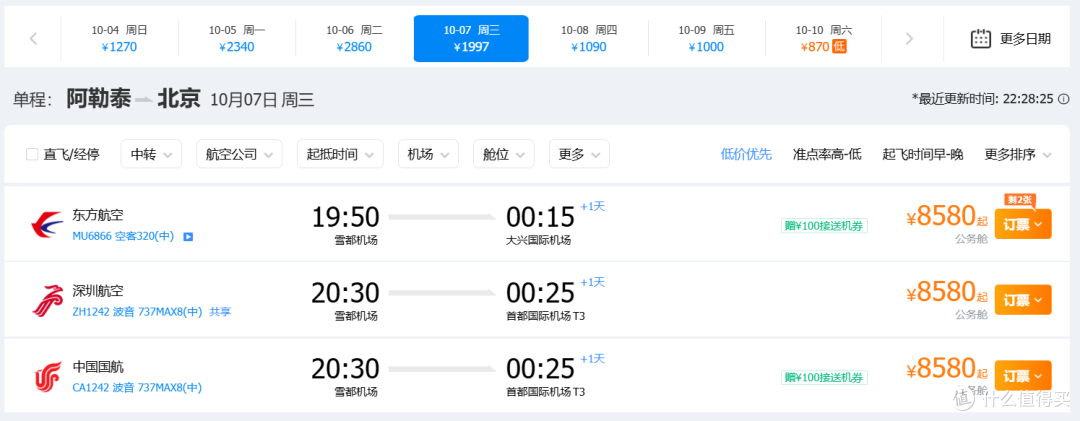Screen dimensions: 1080x421
Task: Select the 10-07 周三 date tab
Action: [x=471, y=39]
